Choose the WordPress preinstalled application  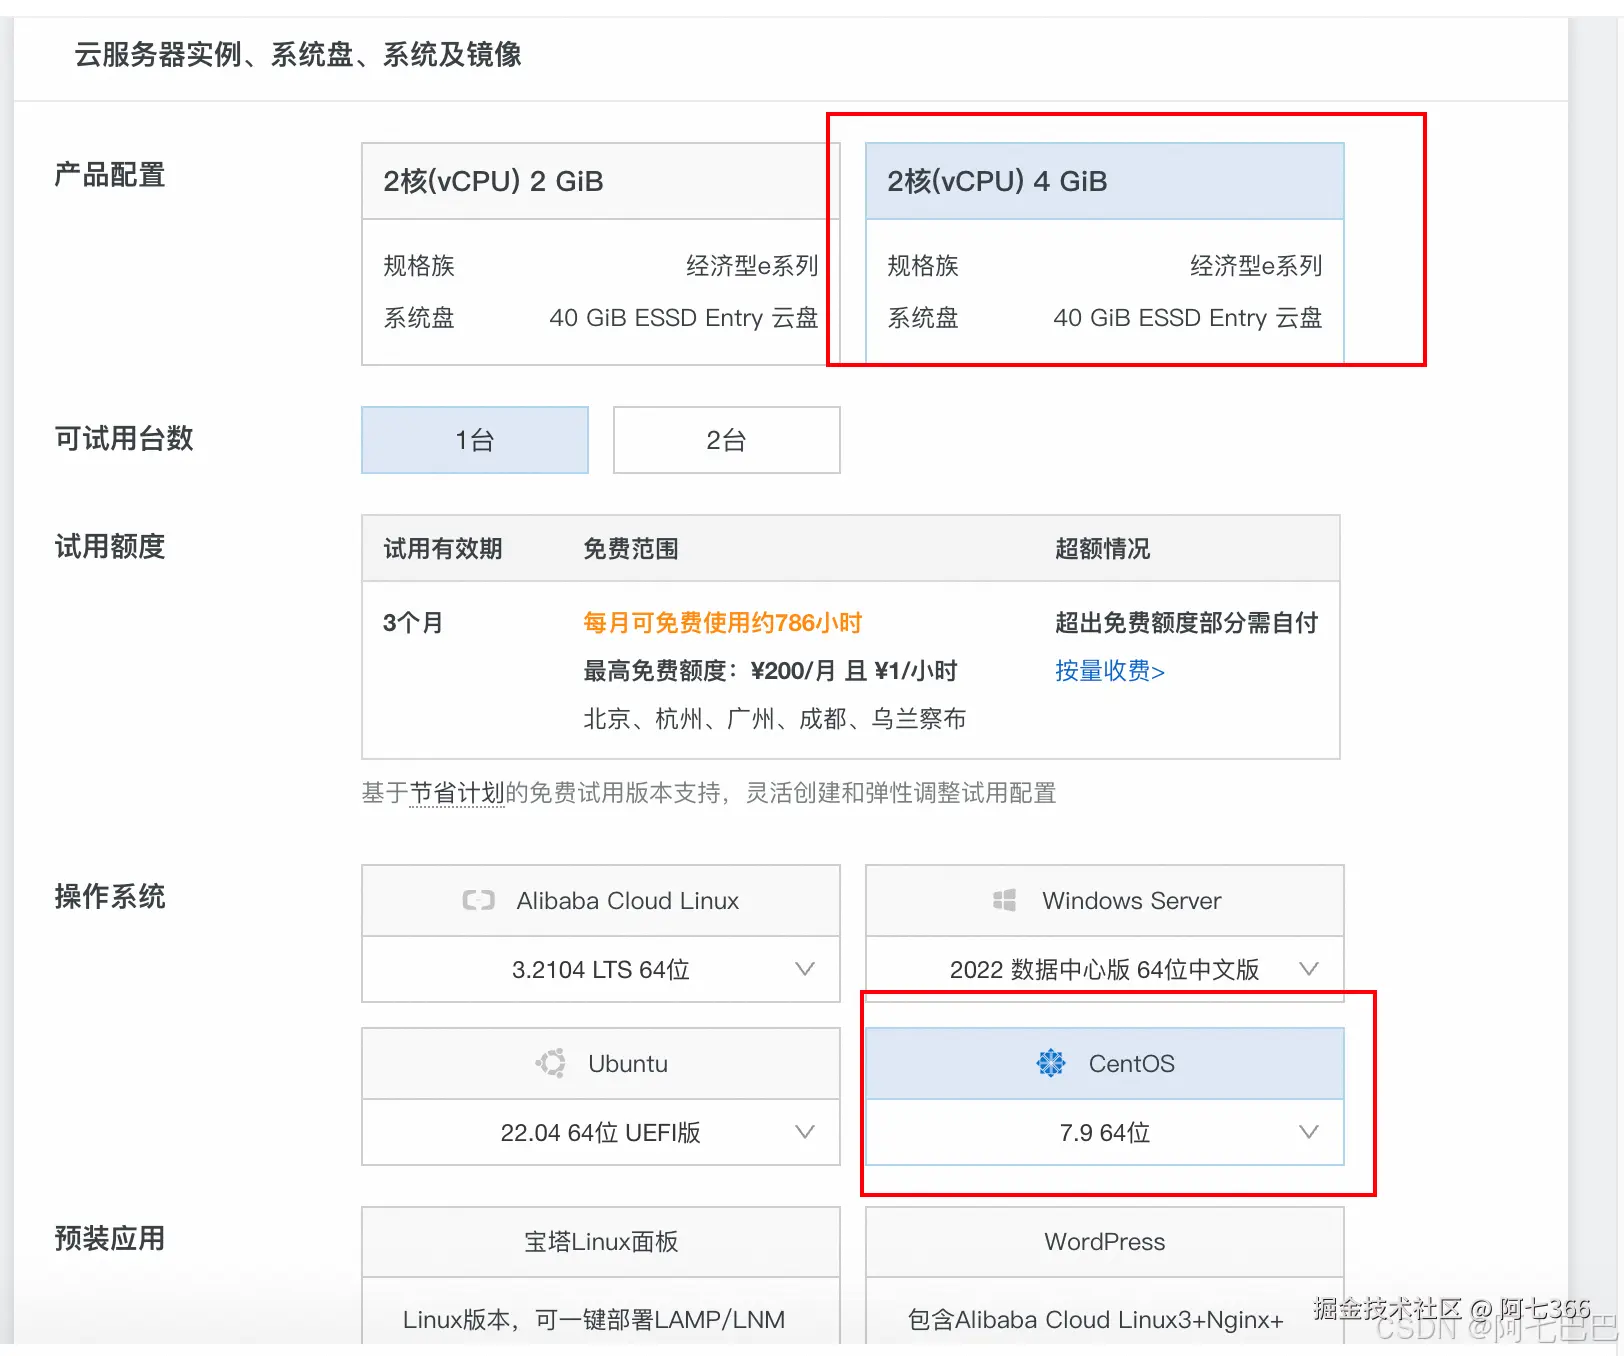coord(1103,1242)
